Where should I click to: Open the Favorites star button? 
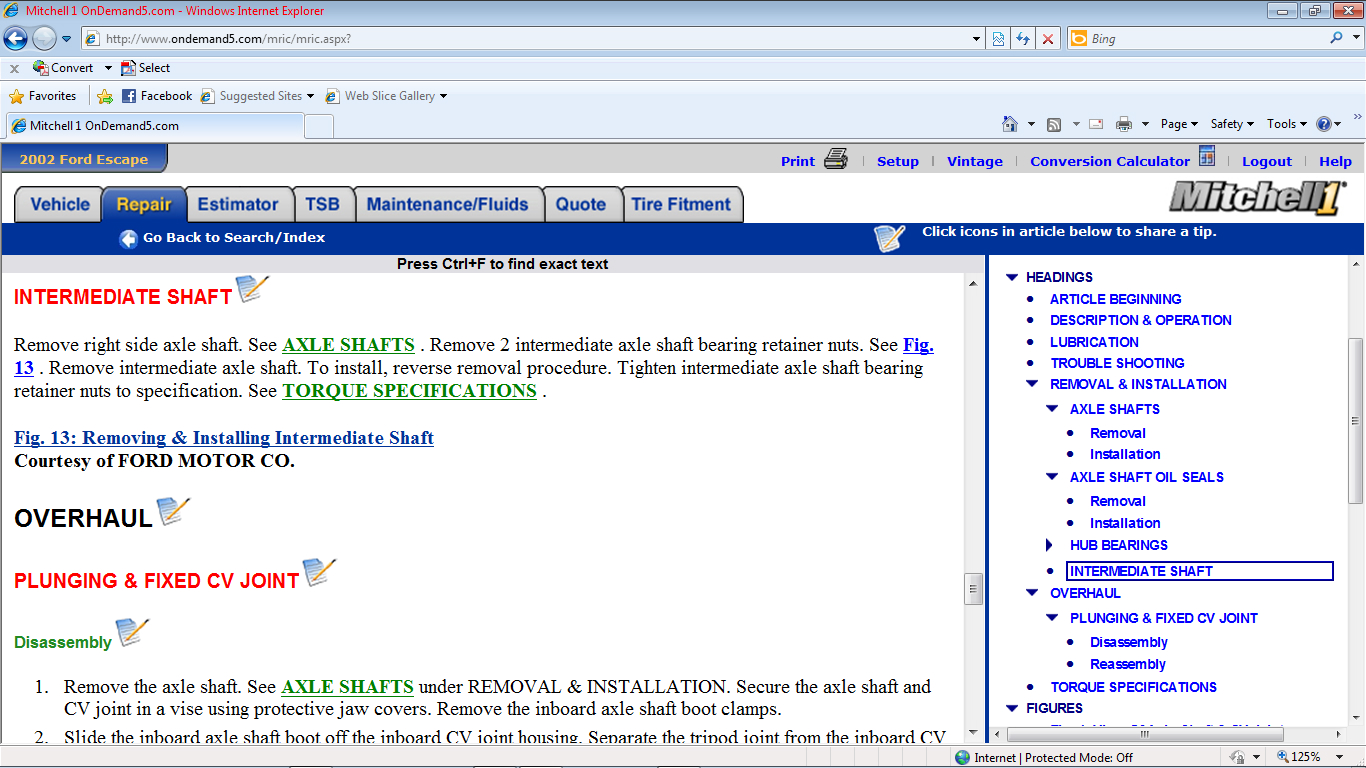[43, 96]
